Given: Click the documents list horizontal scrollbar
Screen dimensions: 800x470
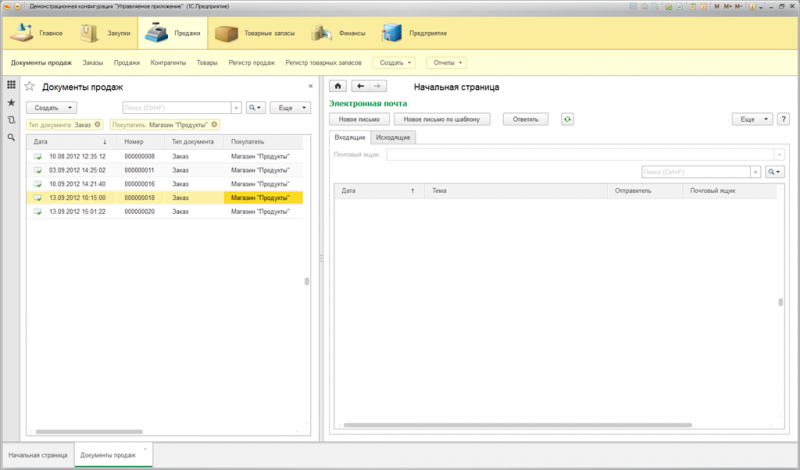Looking at the screenshot, I should click(x=89, y=432).
